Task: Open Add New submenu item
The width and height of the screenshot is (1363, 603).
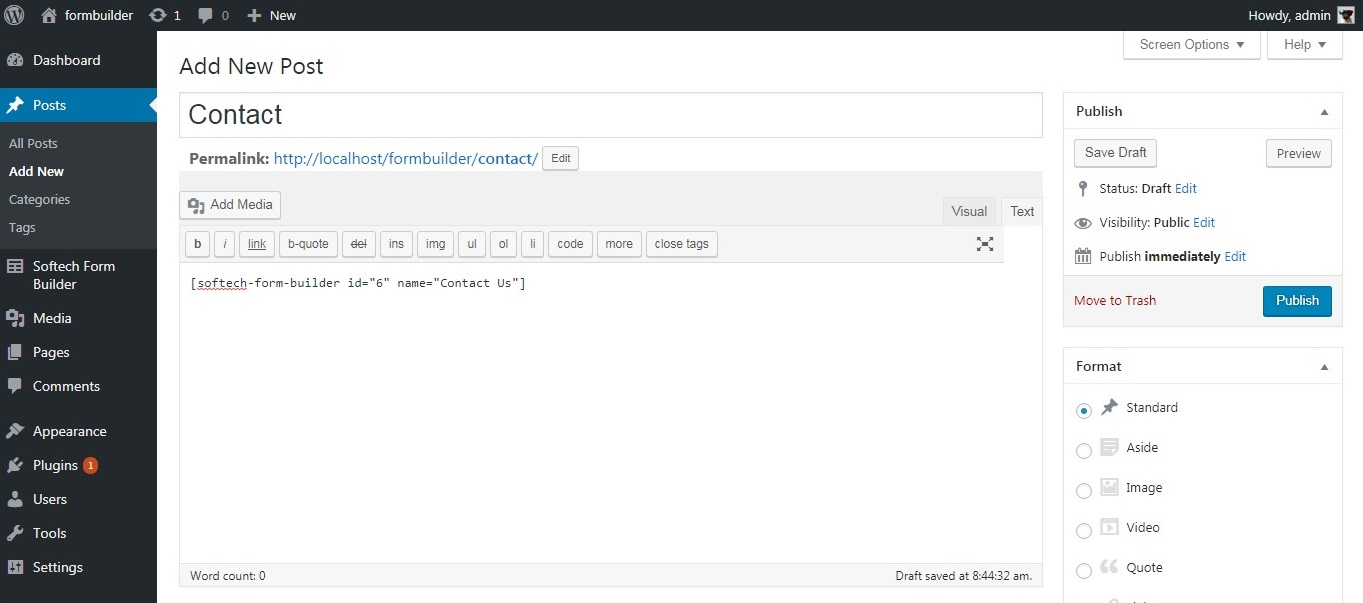Action: tap(36, 171)
